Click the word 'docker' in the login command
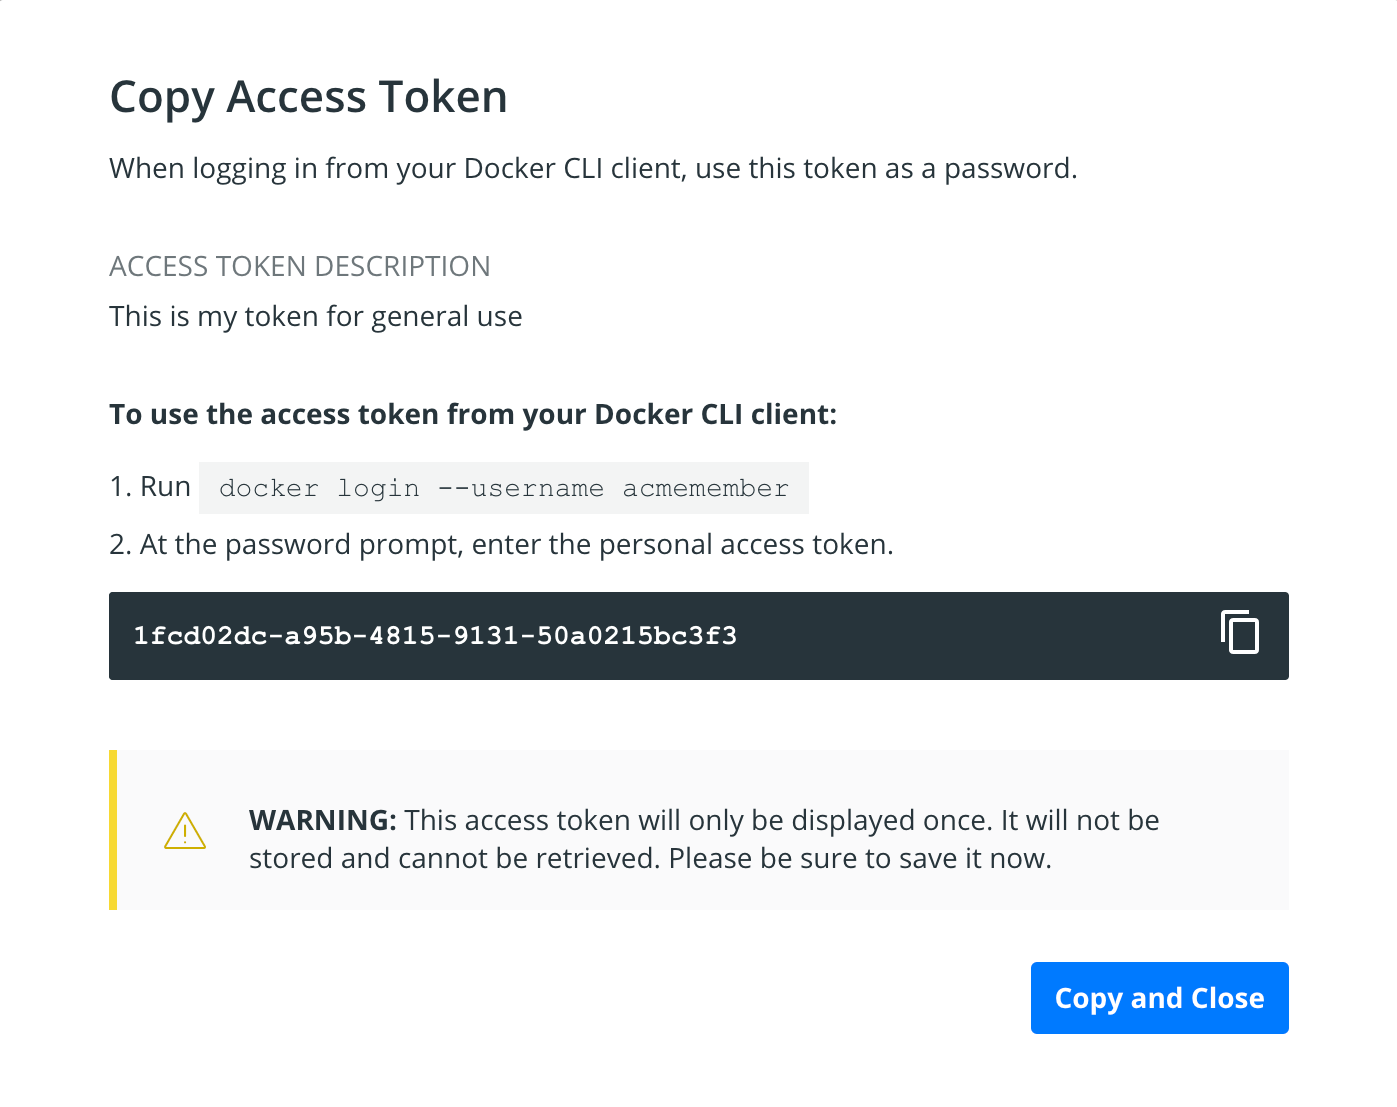Image resolution: width=1397 pixels, height=1107 pixels. click(268, 489)
